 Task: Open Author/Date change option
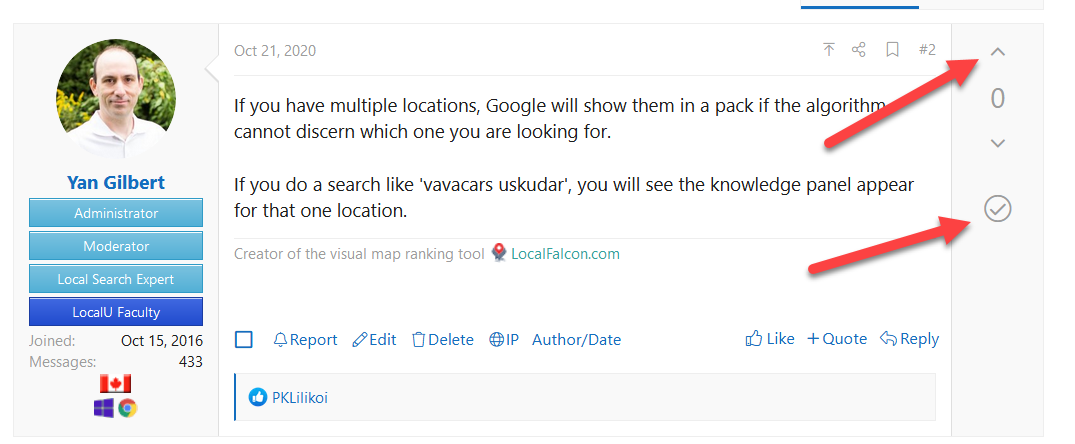[x=577, y=340]
